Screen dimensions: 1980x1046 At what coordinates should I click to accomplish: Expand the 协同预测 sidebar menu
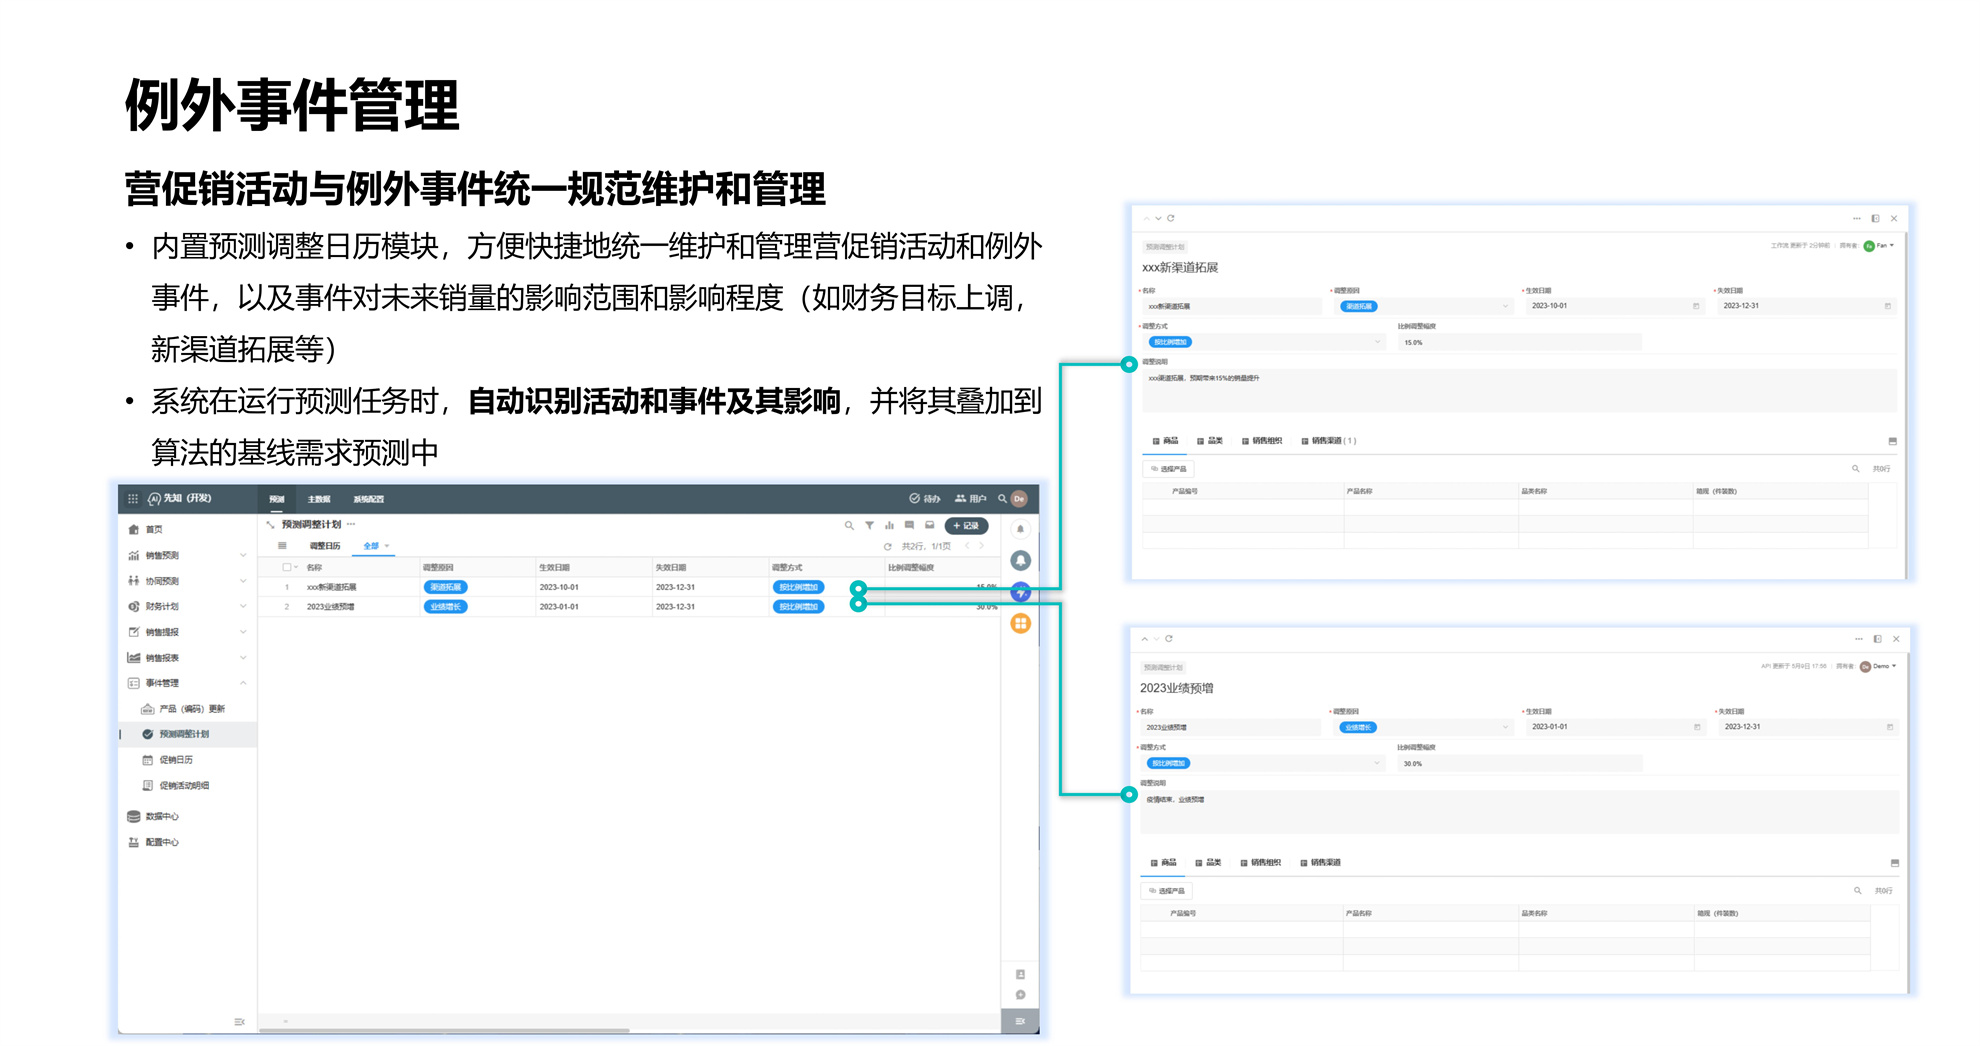pos(187,581)
